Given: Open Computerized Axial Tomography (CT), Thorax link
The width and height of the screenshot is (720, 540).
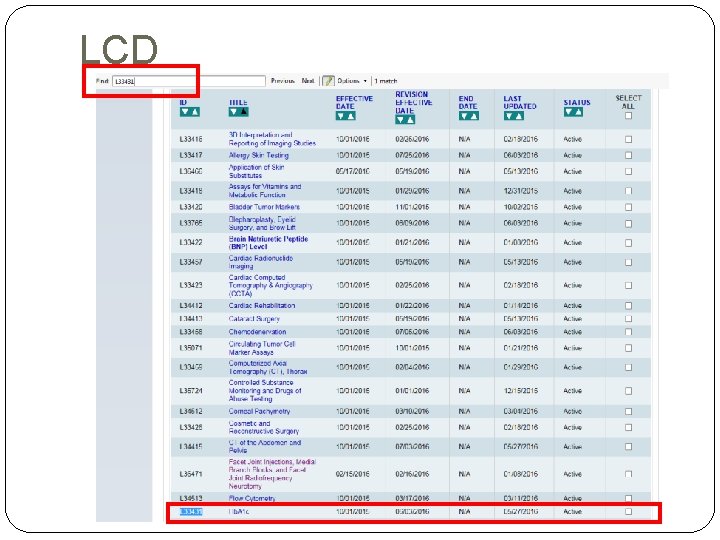Looking at the screenshot, I should pos(268,367).
